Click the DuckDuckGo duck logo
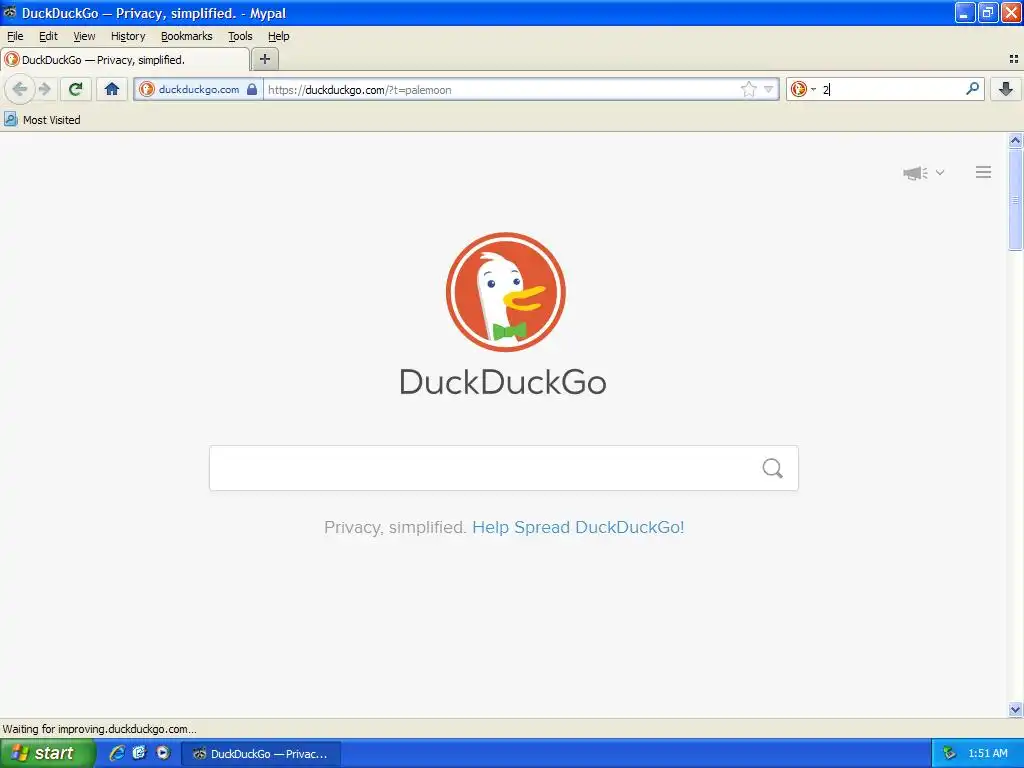The width and height of the screenshot is (1024, 768). 505,292
